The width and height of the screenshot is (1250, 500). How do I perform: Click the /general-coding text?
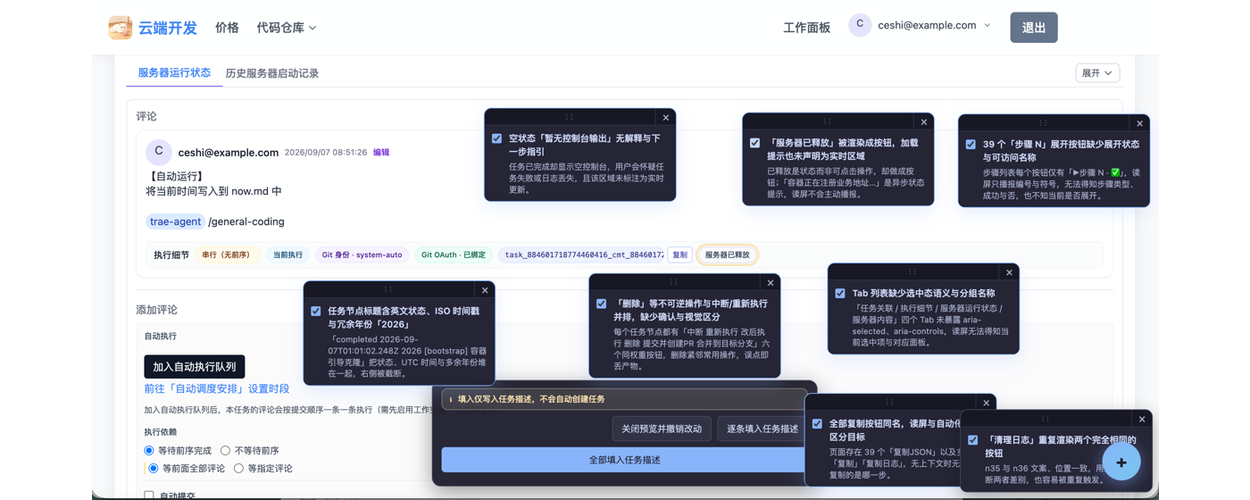(246, 222)
